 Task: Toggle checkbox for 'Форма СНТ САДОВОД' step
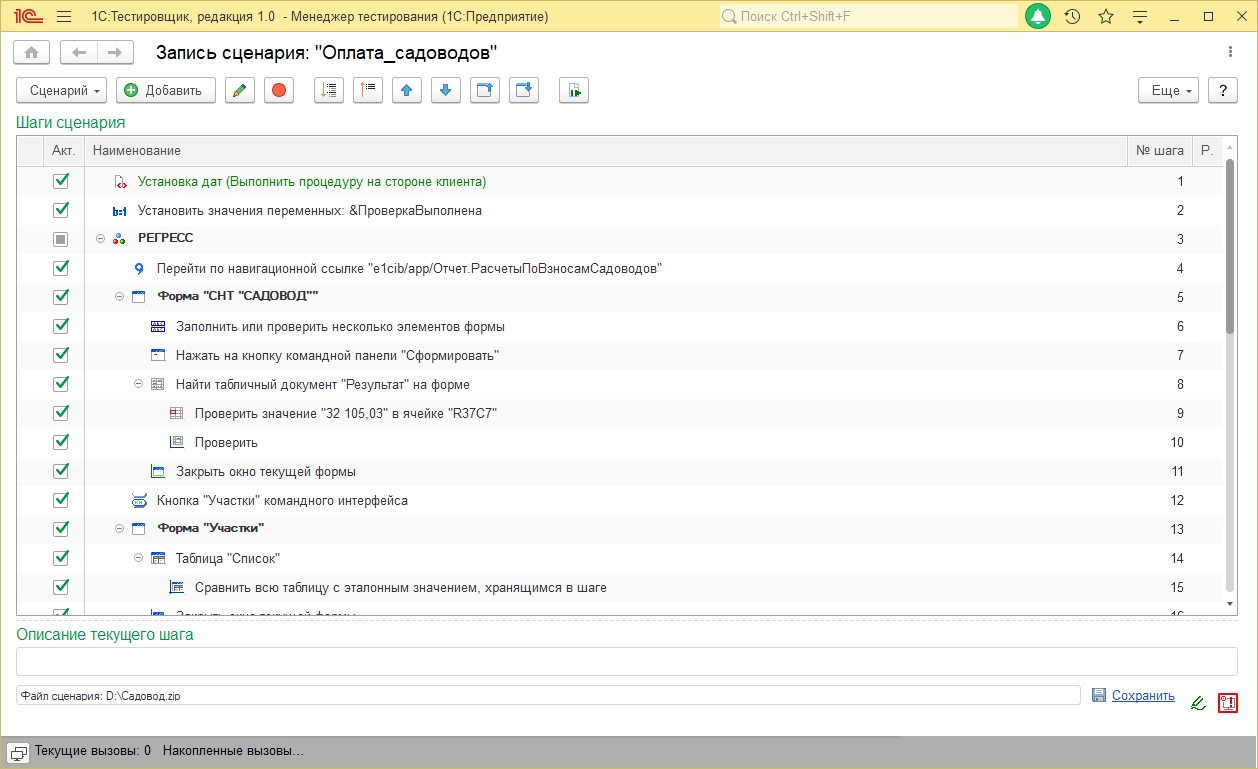point(61,297)
